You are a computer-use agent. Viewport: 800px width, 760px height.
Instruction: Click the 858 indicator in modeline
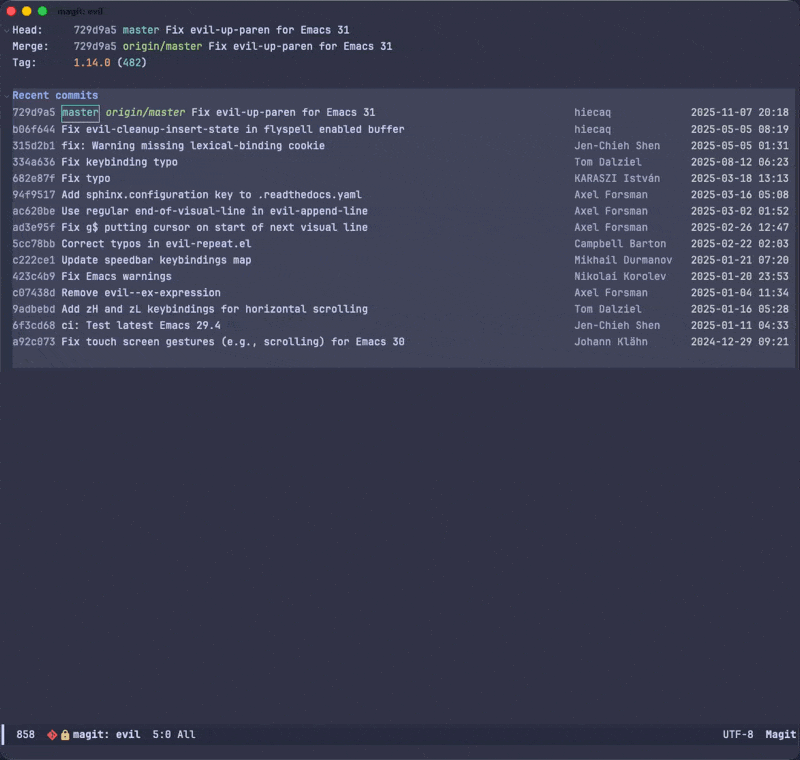26,734
